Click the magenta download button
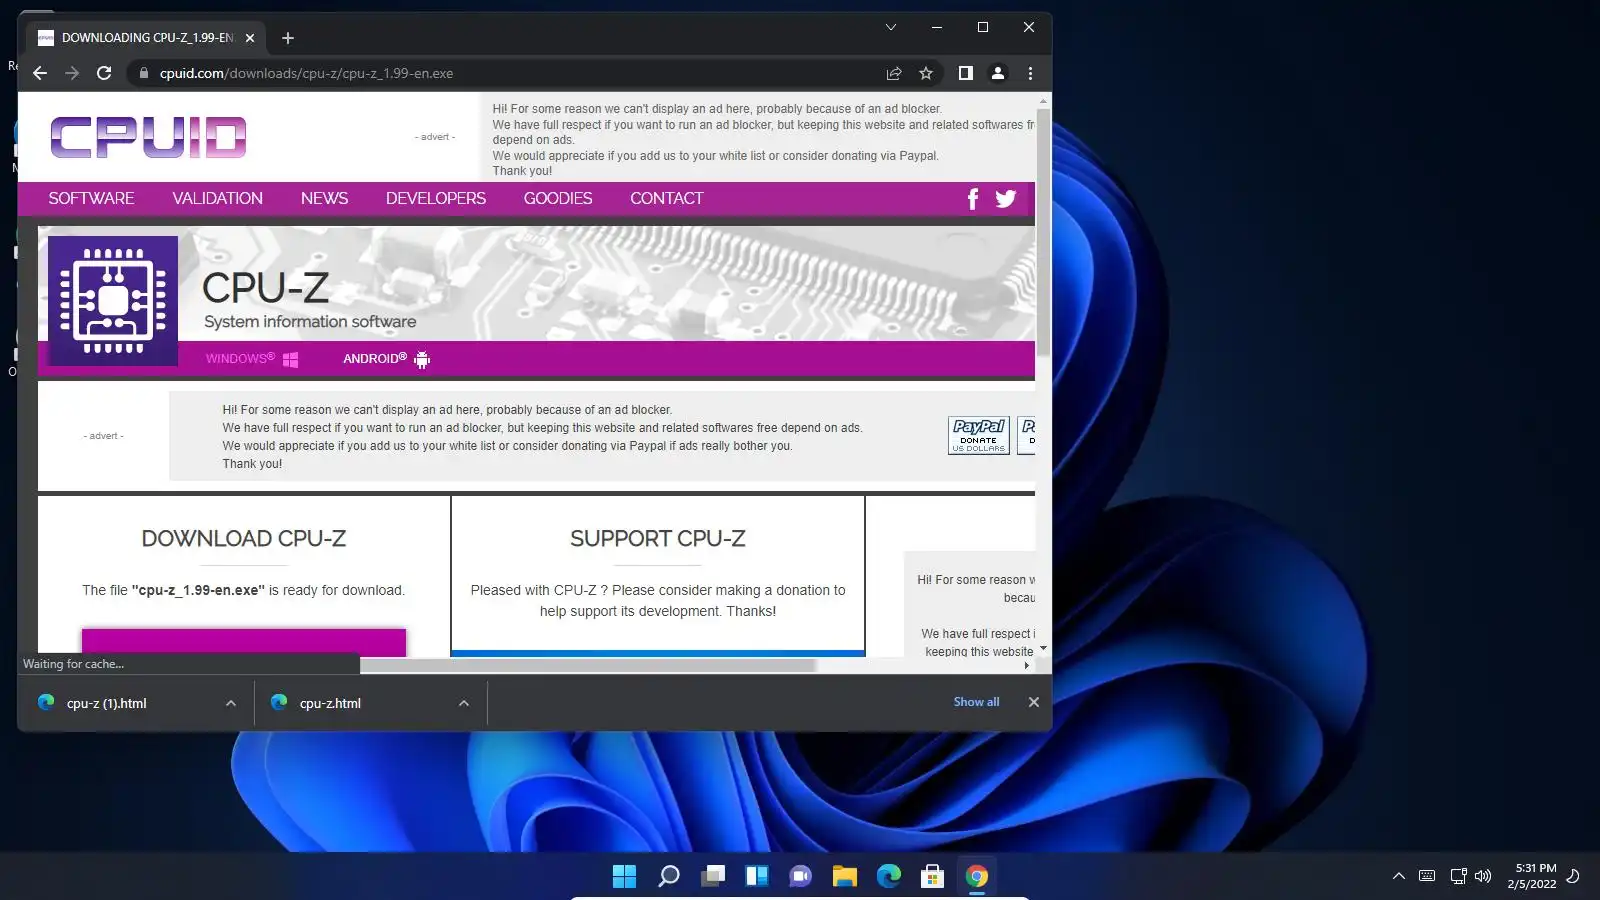Viewport: 1600px width, 900px height. (x=244, y=642)
